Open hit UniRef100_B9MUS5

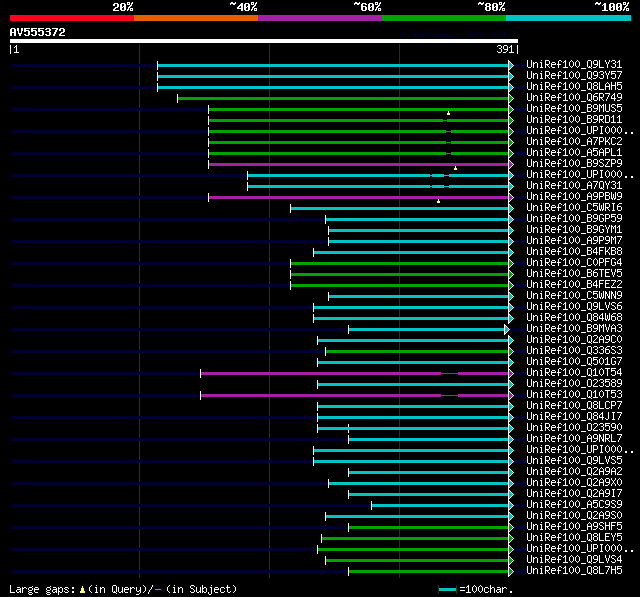574,109
